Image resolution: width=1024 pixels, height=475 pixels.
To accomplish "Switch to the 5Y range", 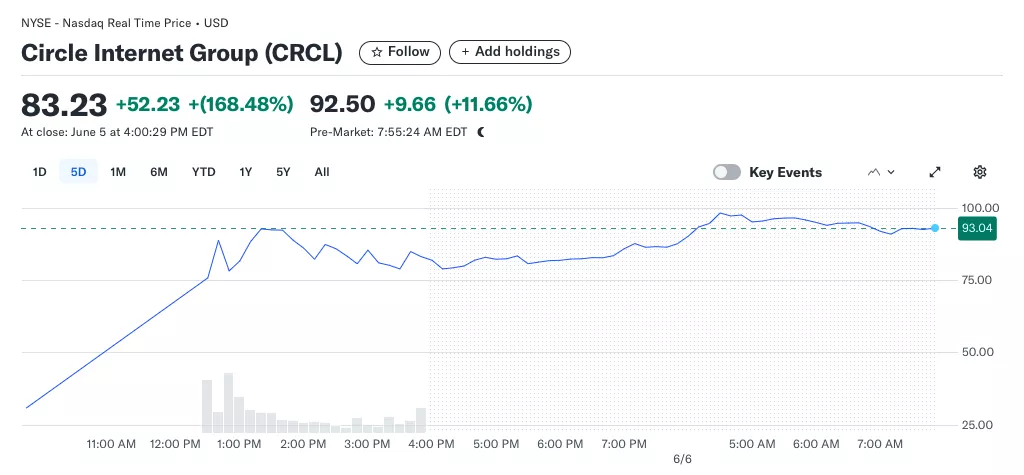I will (x=283, y=172).
